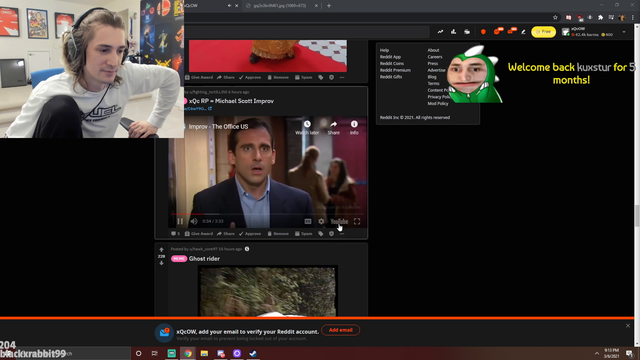Downvote the Ghost rider post
Screen dimensions: 640x360
(x=161, y=263)
